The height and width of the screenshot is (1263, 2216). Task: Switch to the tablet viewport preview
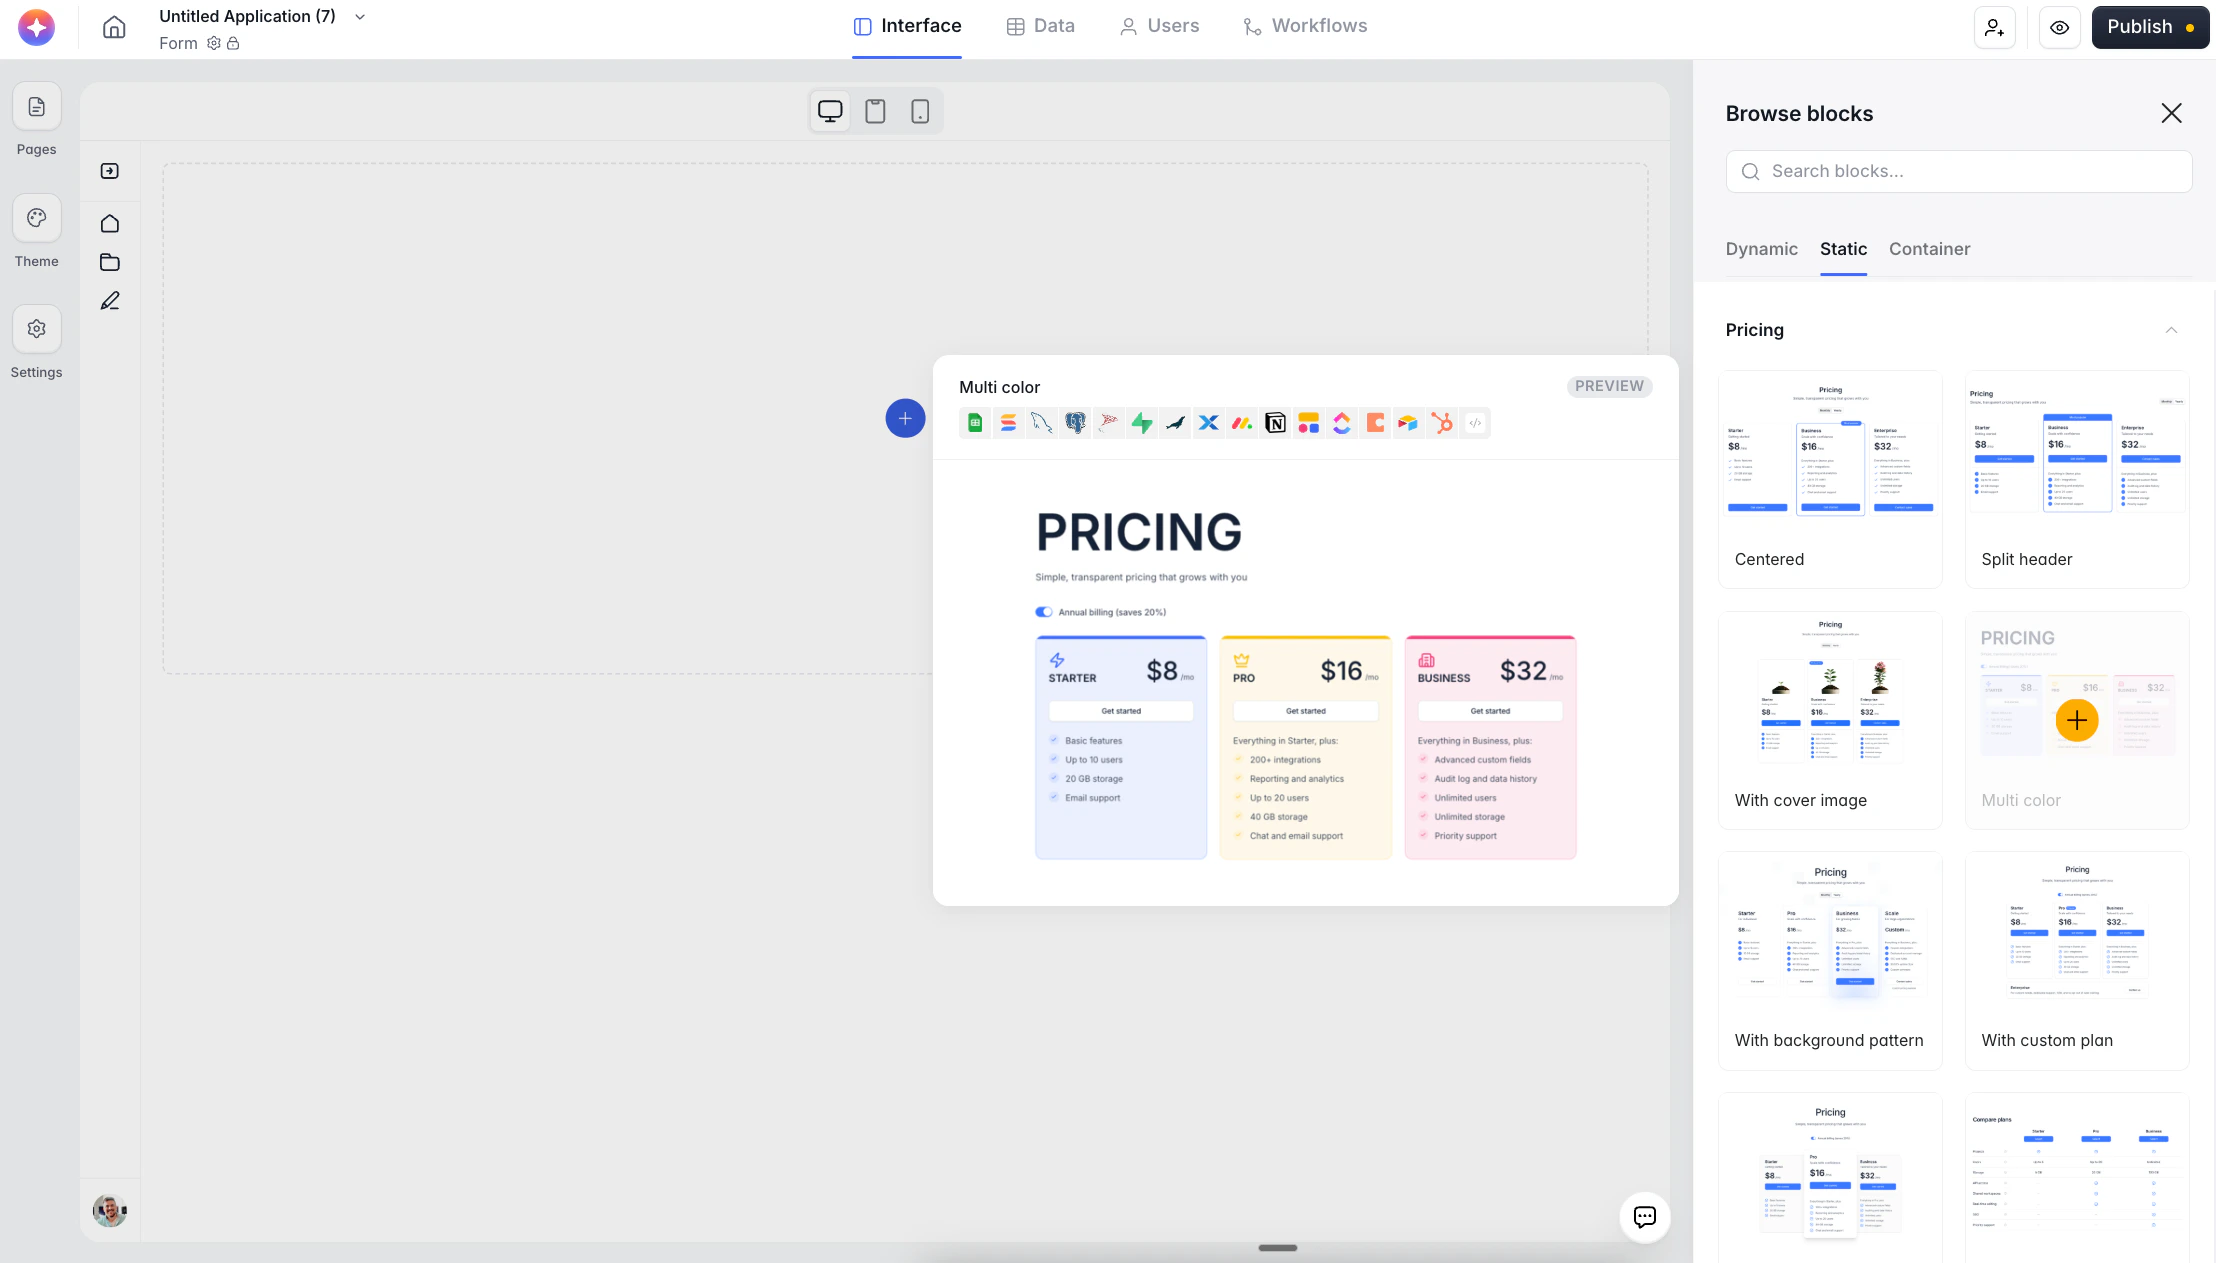click(875, 111)
